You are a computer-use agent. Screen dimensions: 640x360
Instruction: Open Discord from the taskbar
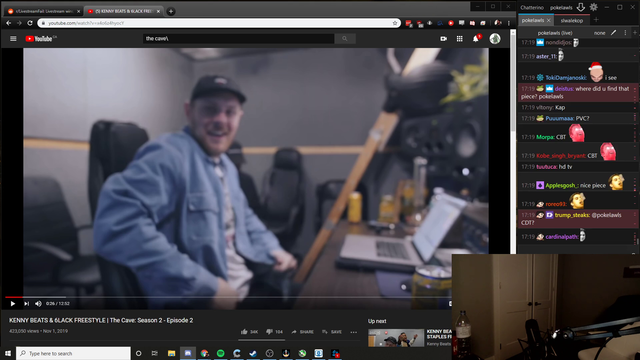188,353
